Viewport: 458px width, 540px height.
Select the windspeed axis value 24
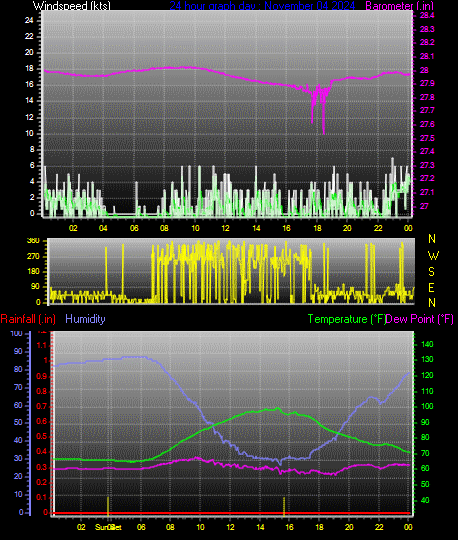tap(29, 20)
